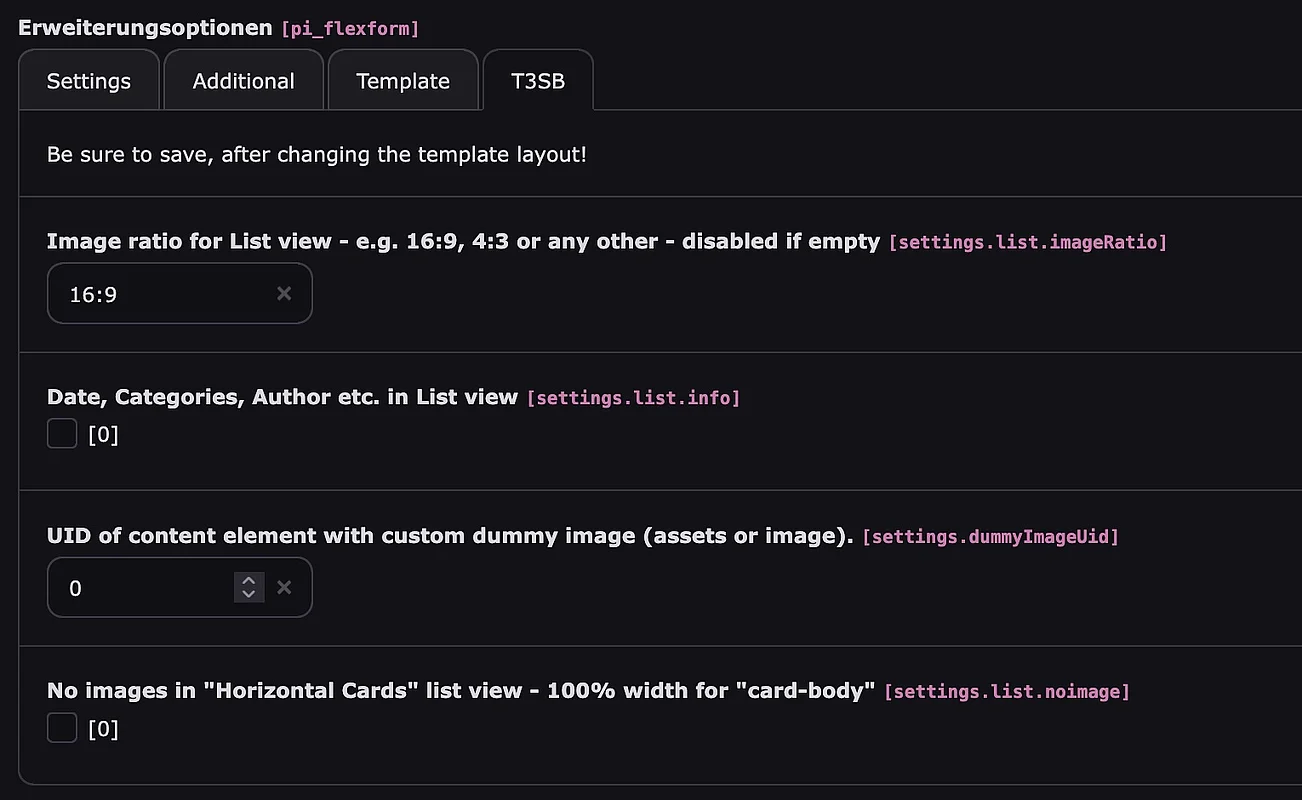The width and height of the screenshot is (1302, 800).
Task: Open the Additional tab
Action: tap(243, 81)
